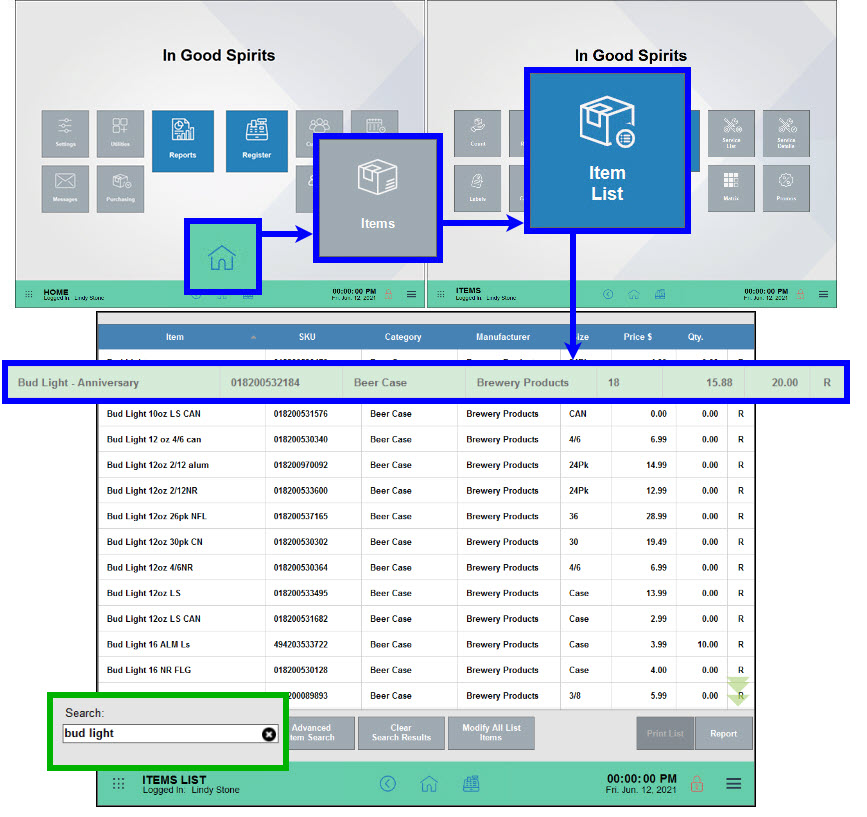This screenshot has width=867, height=817.
Task: Select the Bud Light 12oz 30pk CN row
Action: pyautogui.click(x=426, y=542)
